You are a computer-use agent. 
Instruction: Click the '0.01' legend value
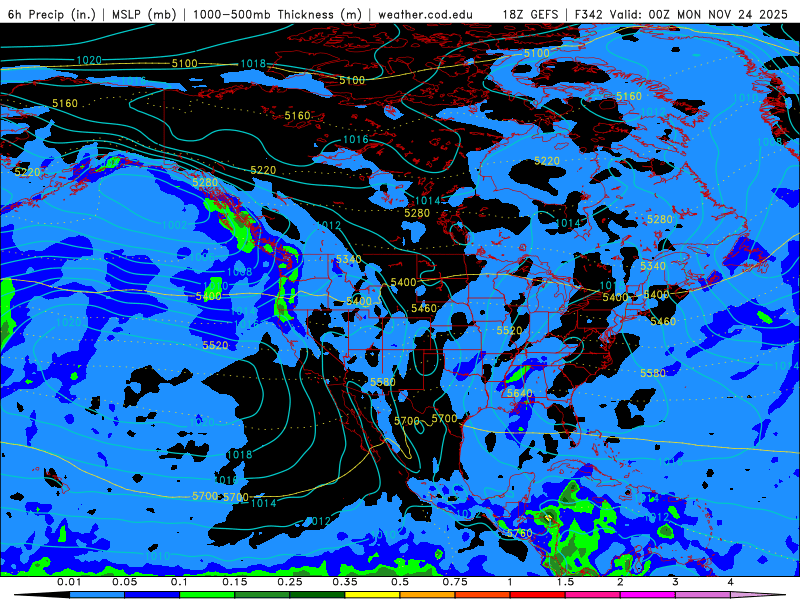click(69, 582)
